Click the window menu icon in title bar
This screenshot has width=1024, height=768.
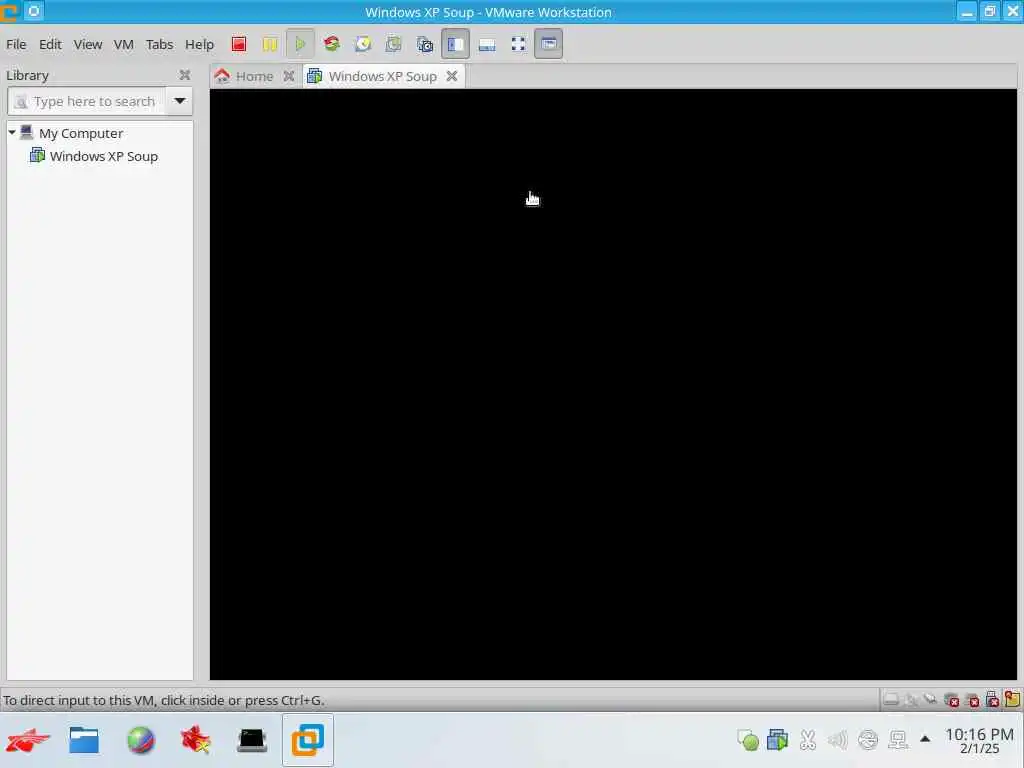(x=9, y=12)
